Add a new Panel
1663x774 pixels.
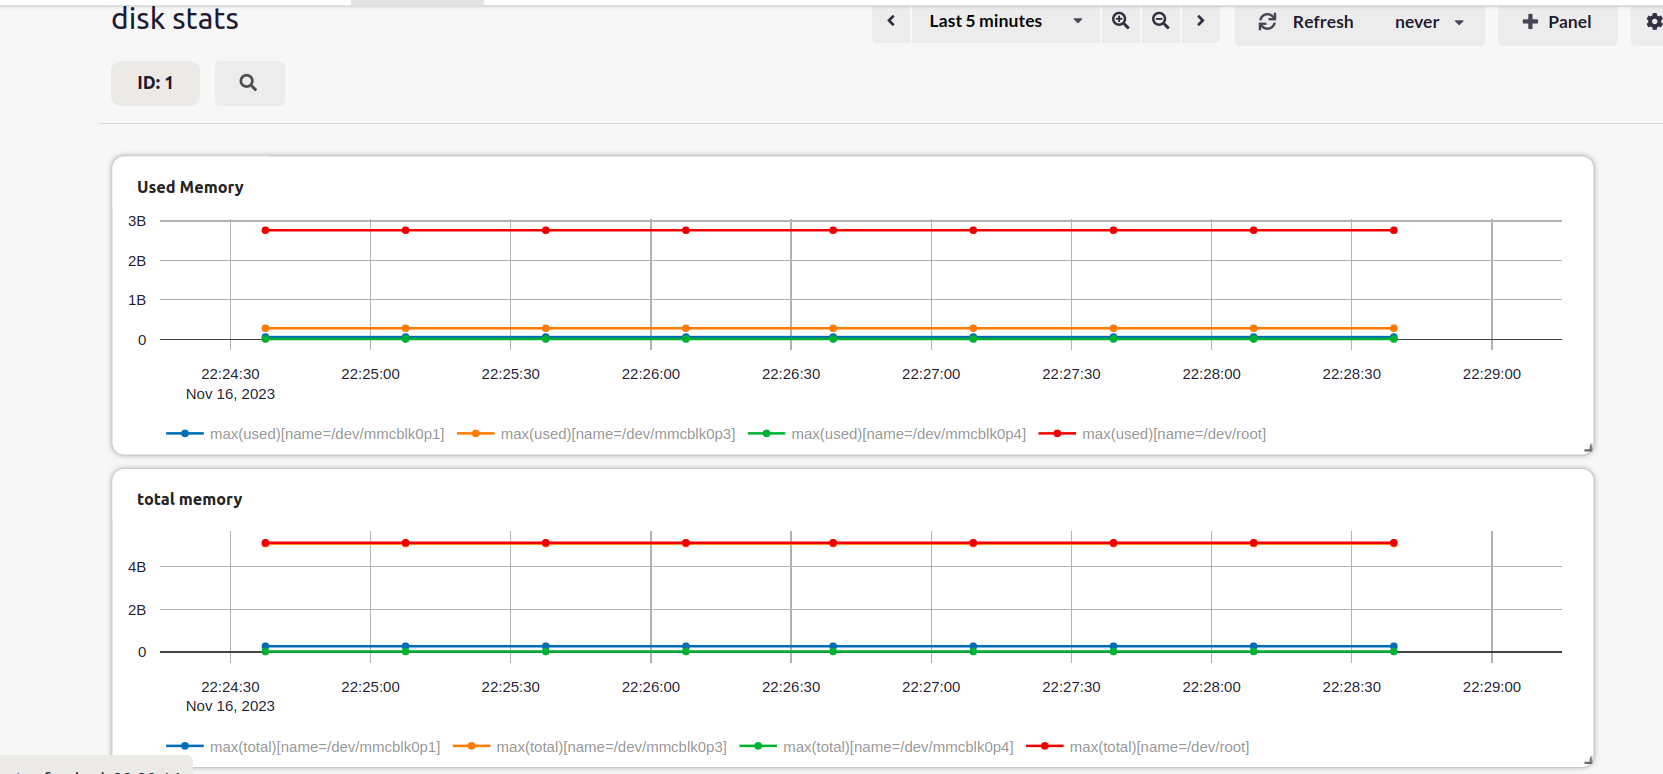pyautogui.click(x=1557, y=22)
